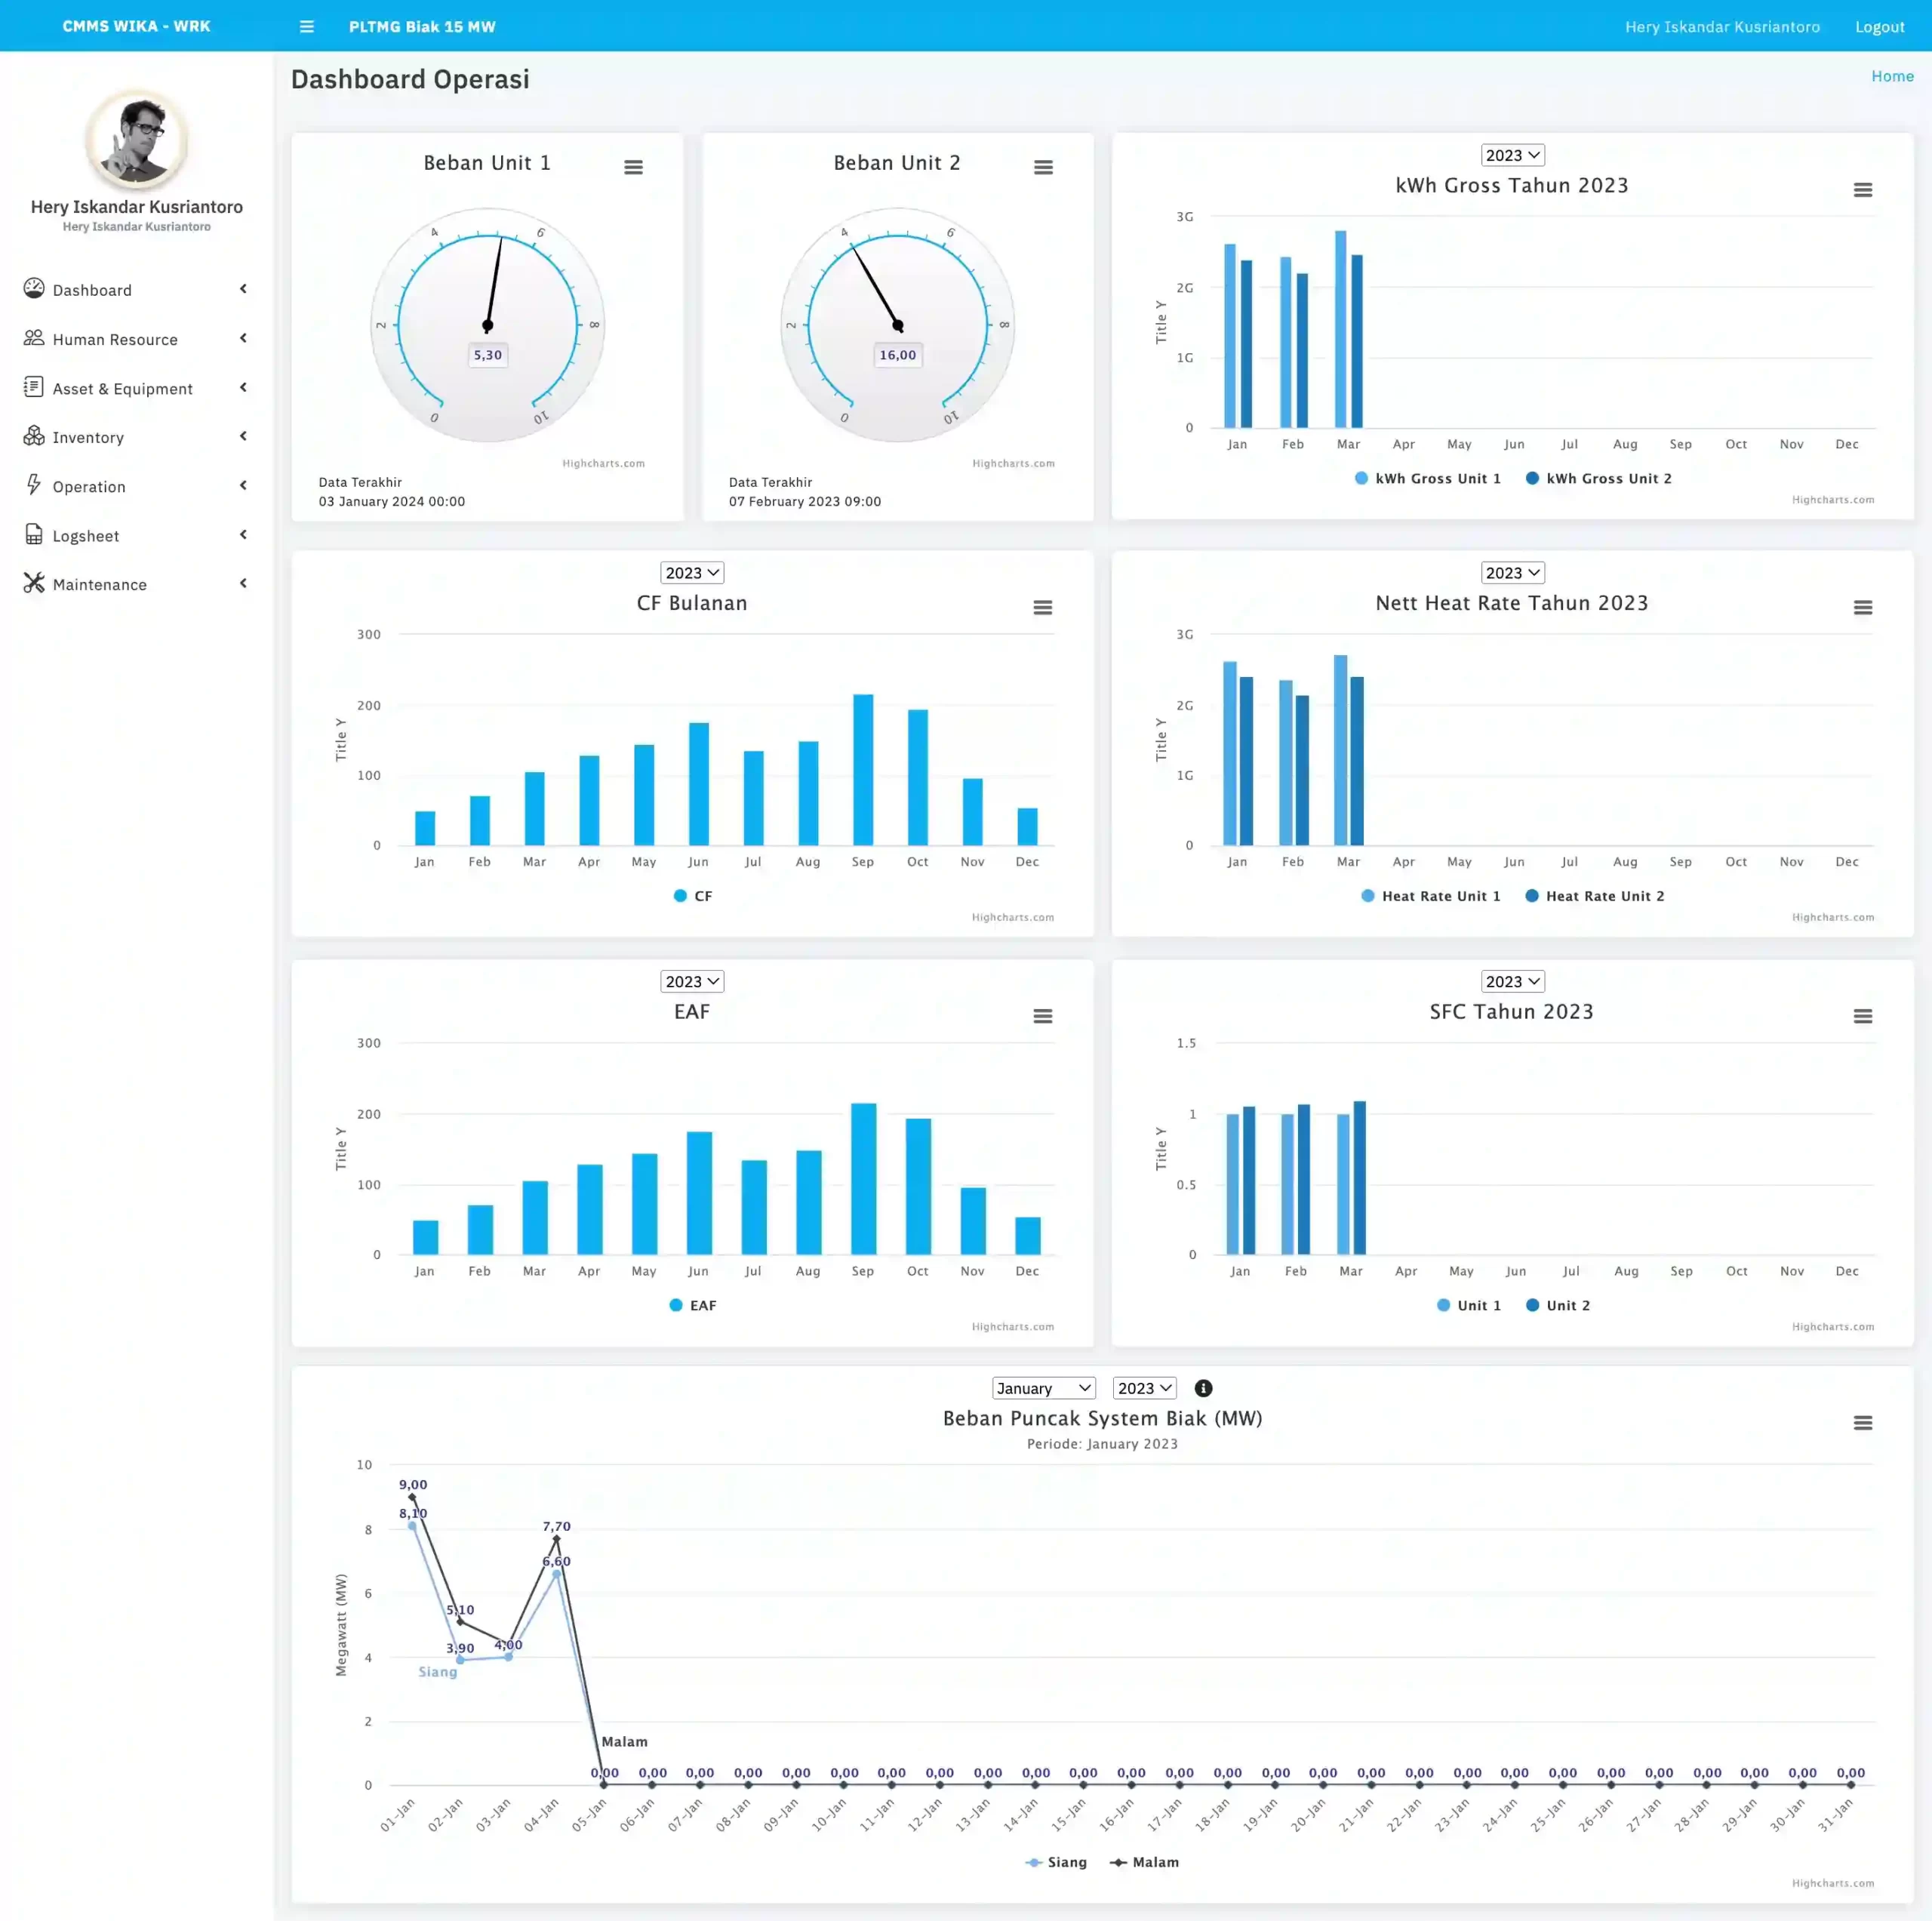
Task: Click Highcharts.com credit under CF Bulanan
Action: 1012,917
